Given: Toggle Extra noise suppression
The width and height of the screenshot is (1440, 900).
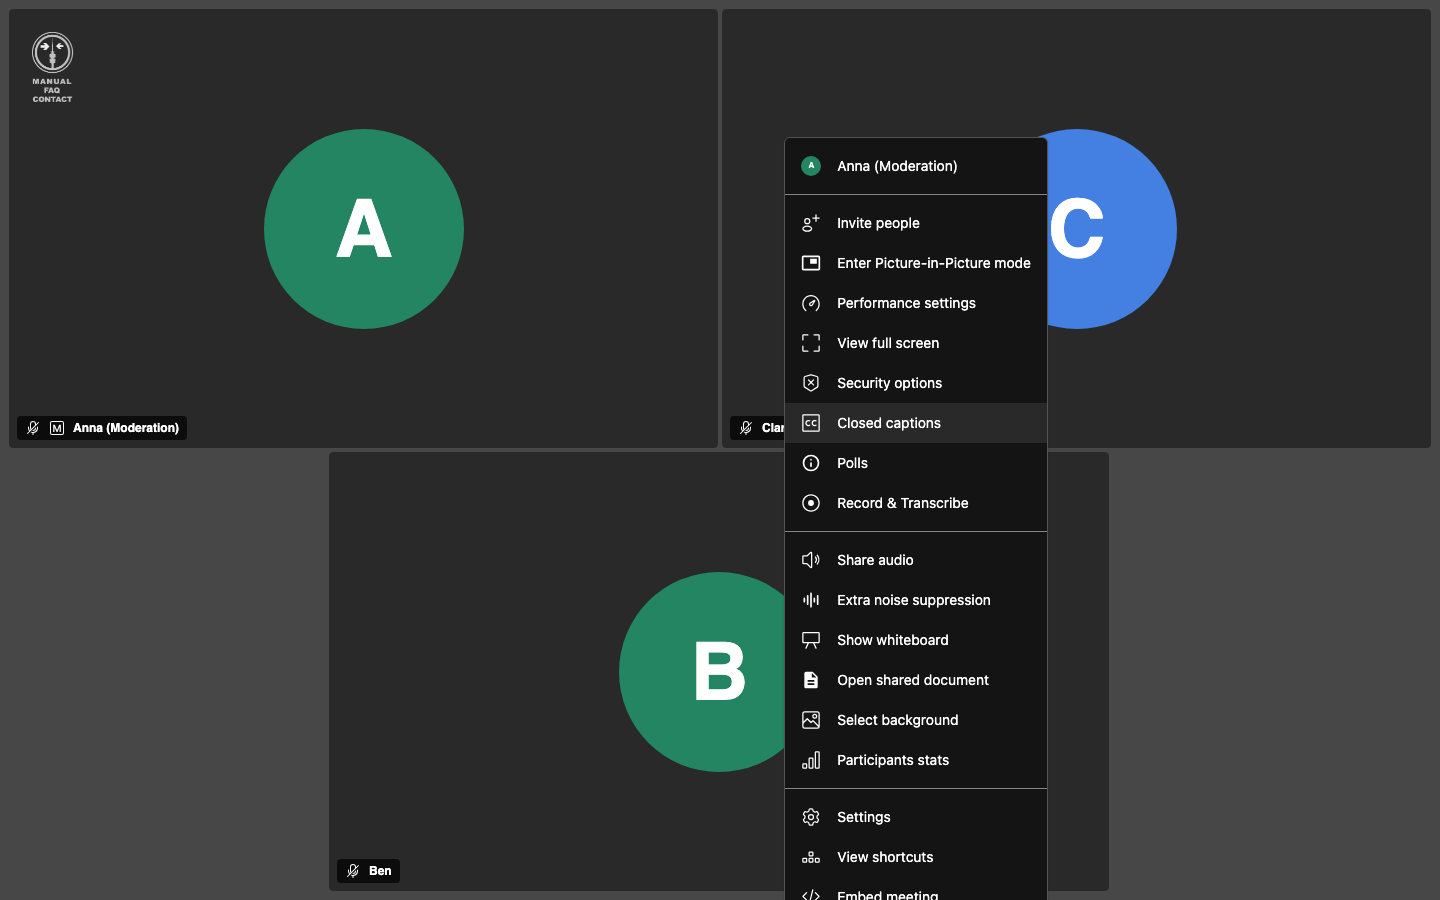Looking at the screenshot, I should point(916,600).
